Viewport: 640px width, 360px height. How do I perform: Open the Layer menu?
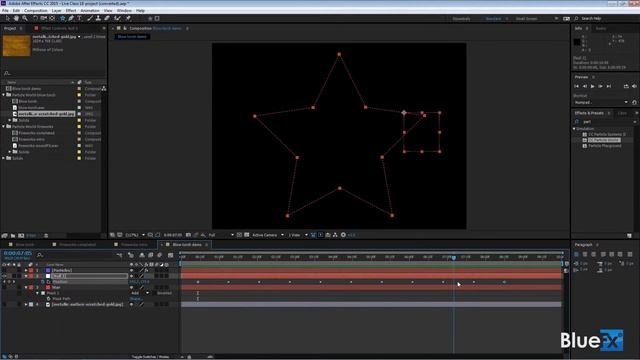[57, 11]
